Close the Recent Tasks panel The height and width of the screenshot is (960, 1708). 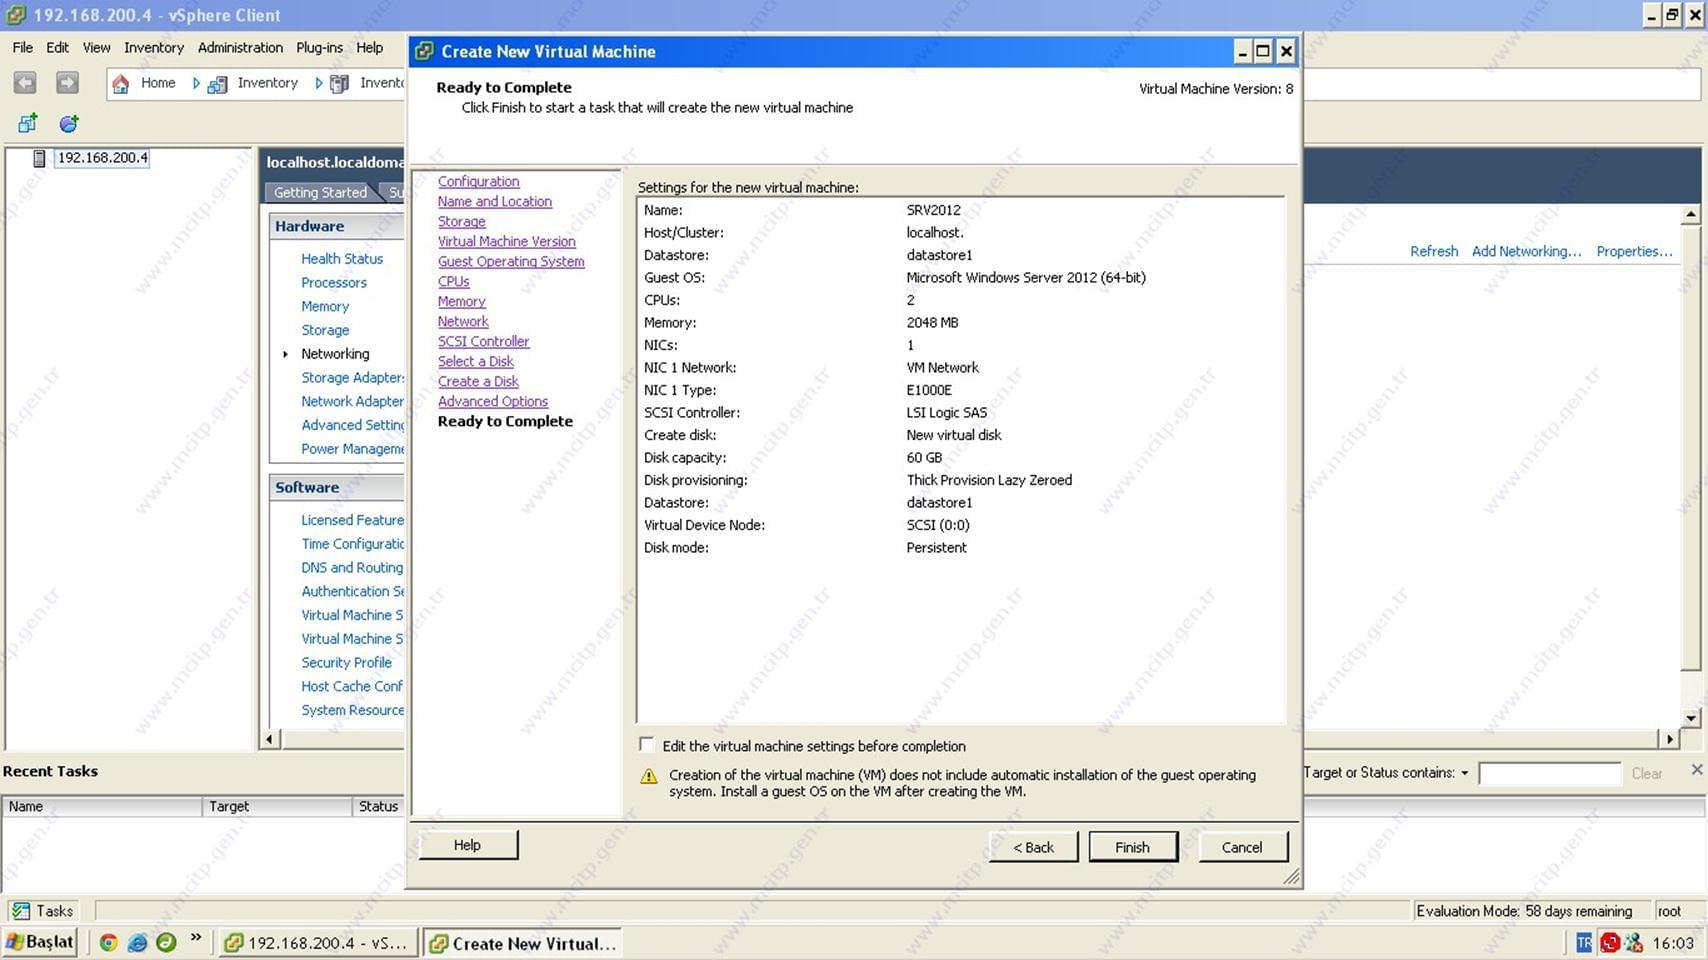click(1696, 769)
